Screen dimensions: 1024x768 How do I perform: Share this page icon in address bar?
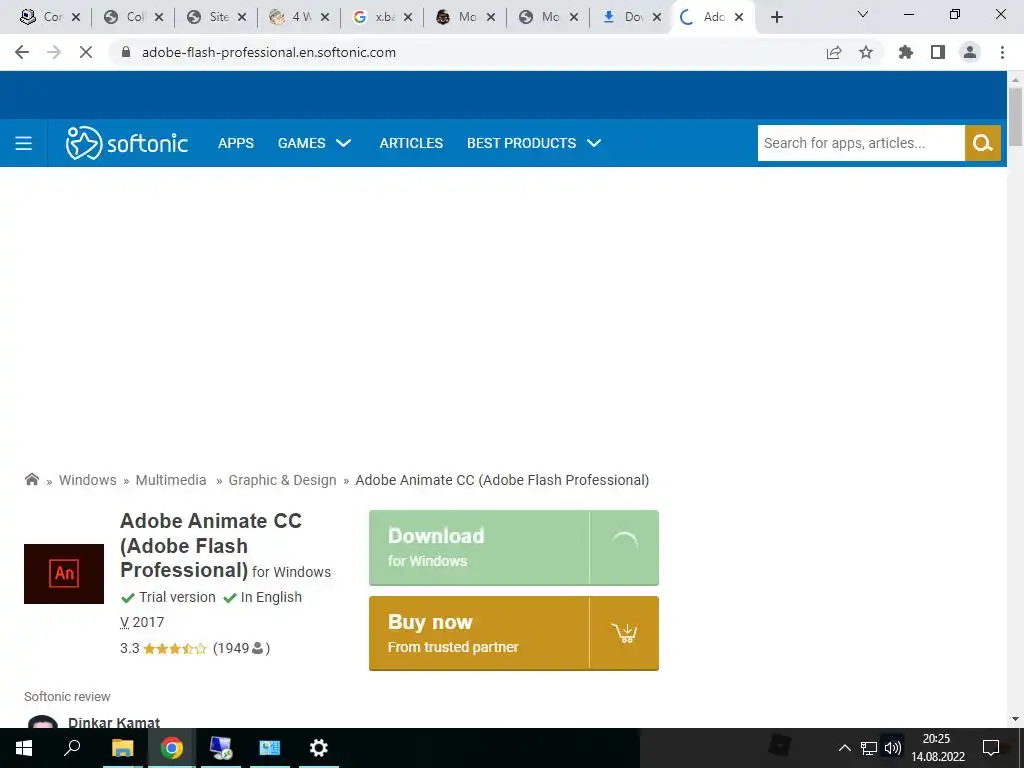[x=834, y=52]
